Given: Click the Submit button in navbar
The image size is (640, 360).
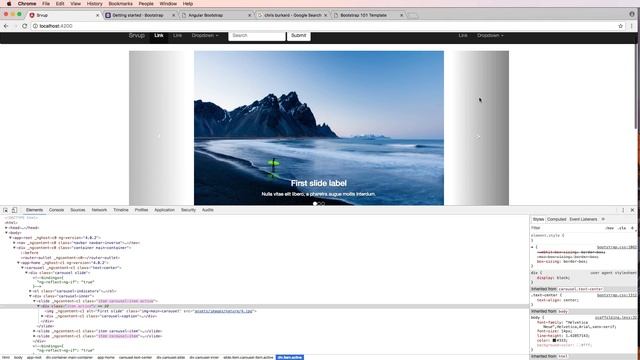Looking at the screenshot, I should pos(298,36).
